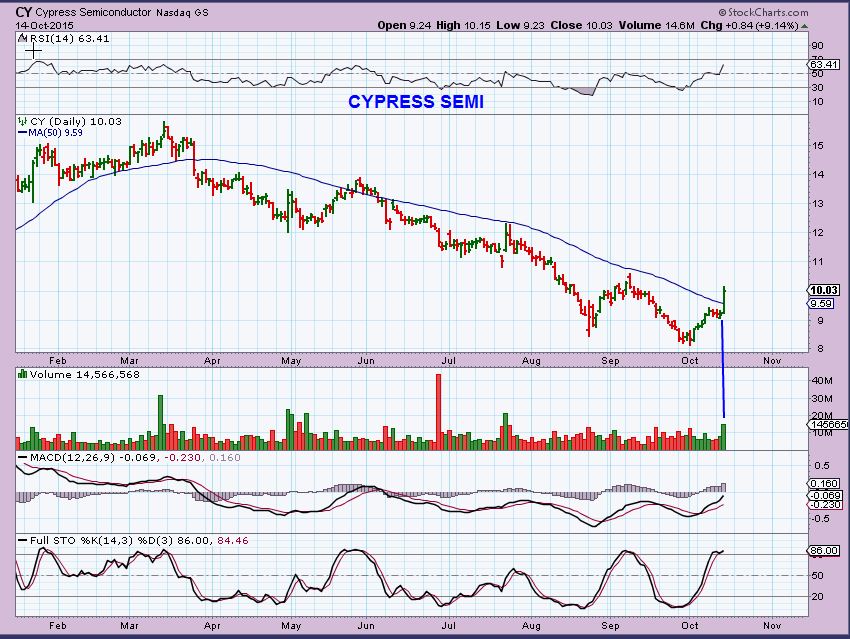Click the 20 level on stochastic axis
The image size is (850, 639).
(817, 597)
